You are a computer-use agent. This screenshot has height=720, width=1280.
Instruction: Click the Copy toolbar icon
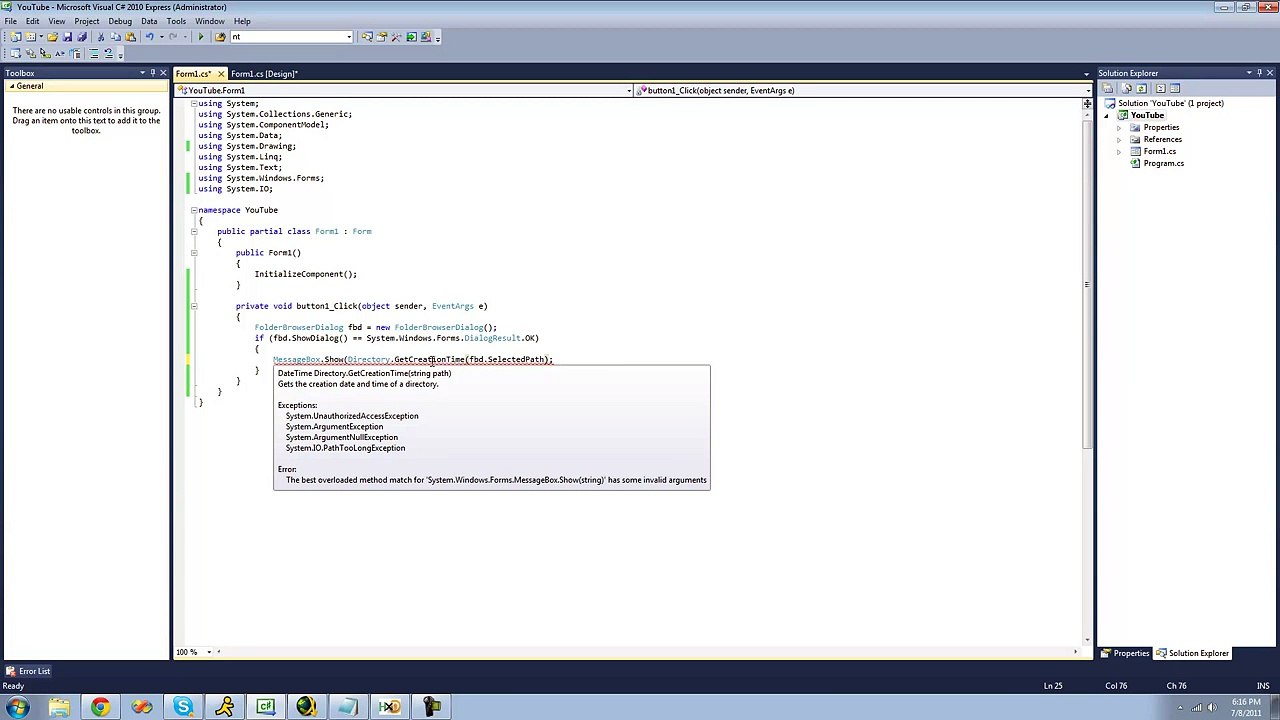pos(116,37)
